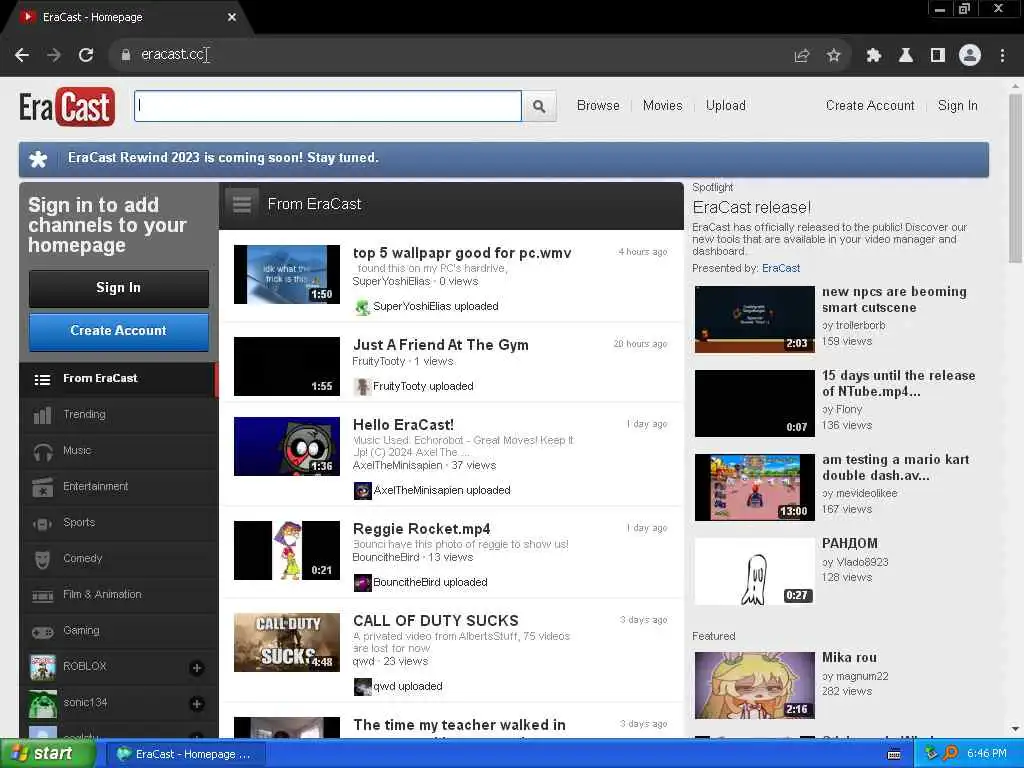Screen dimensions: 1024x768
Task: Click the black Sign In sidebar button
Action: pyautogui.click(x=119, y=288)
